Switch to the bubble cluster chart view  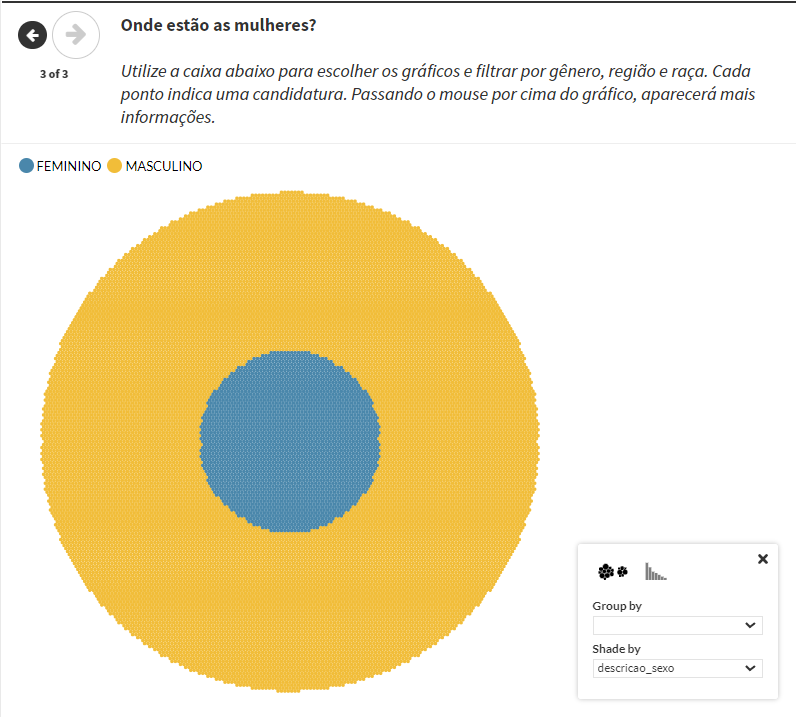(612, 572)
